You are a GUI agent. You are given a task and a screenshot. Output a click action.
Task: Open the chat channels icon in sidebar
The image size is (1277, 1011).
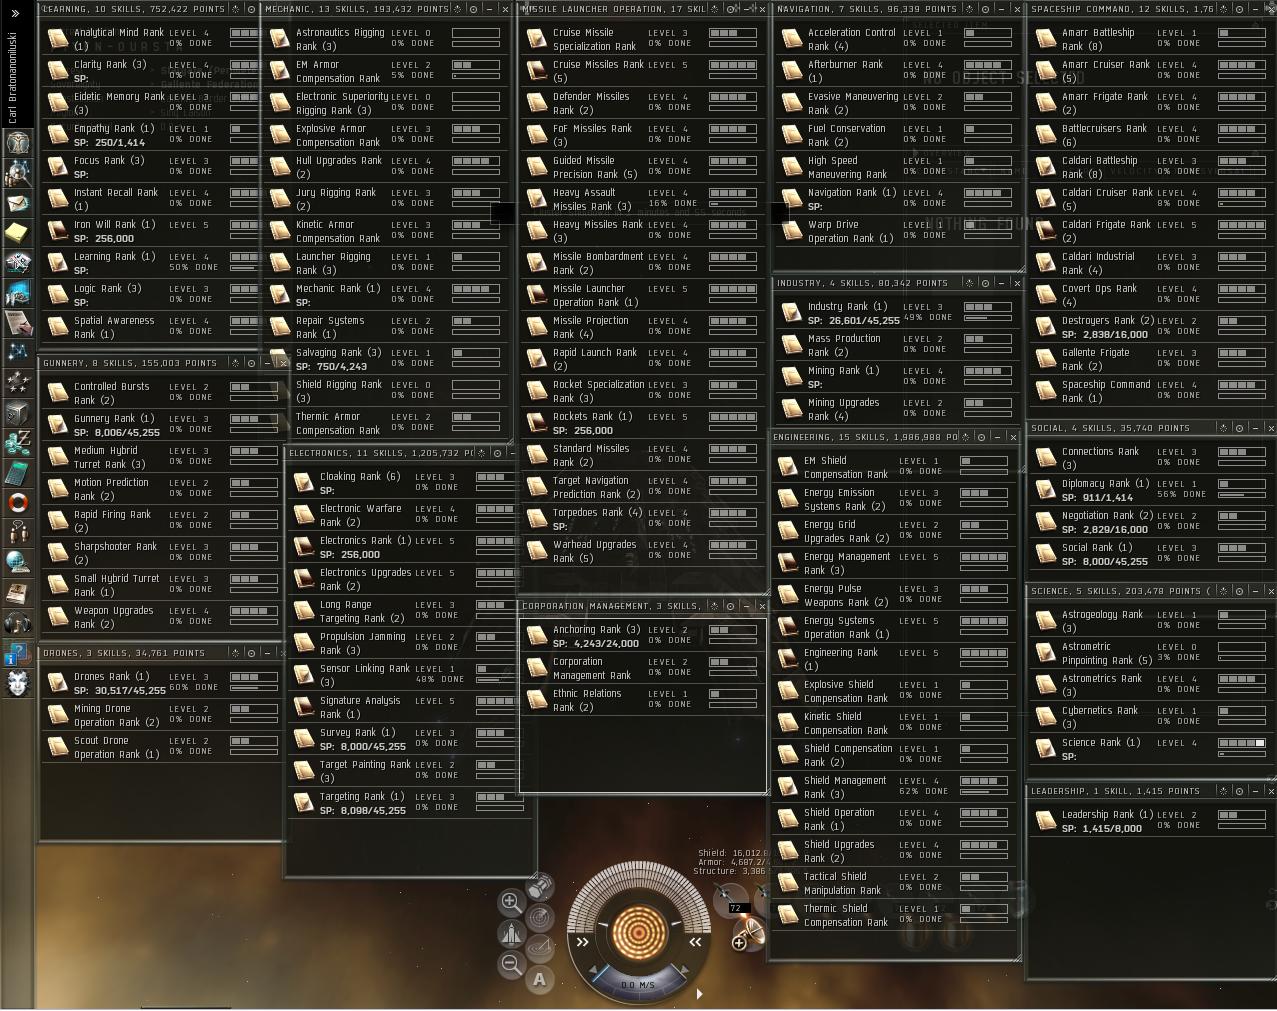(x=20, y=531)
